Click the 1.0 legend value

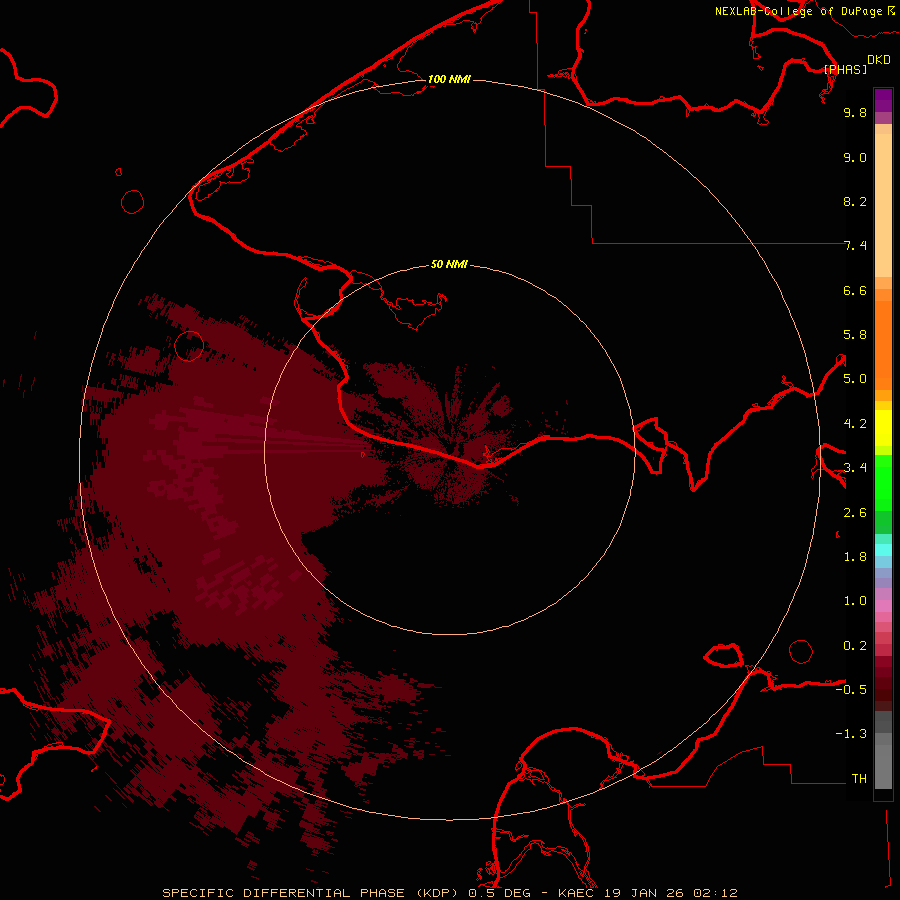click(x=855, y=601)
